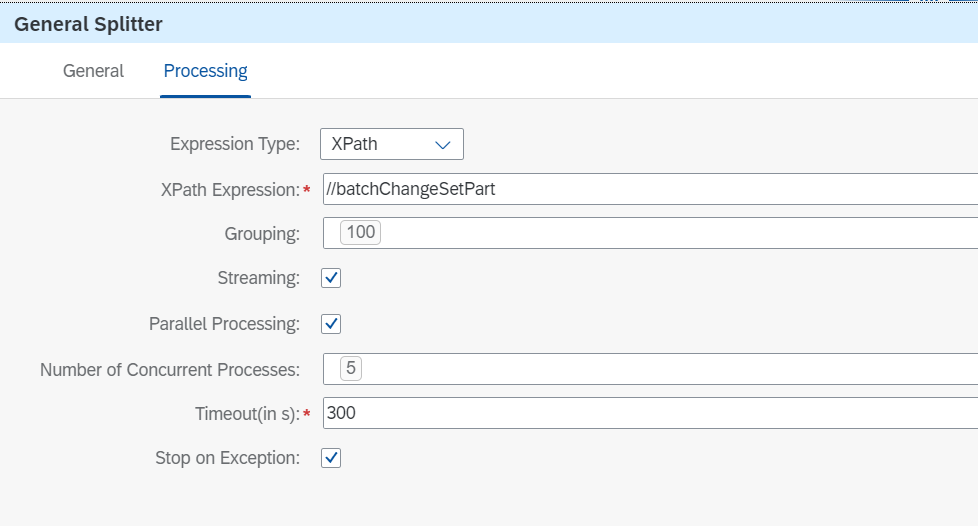Click the Streaming label text
This screenshot has width=978, height=526.
click(258, 278)
